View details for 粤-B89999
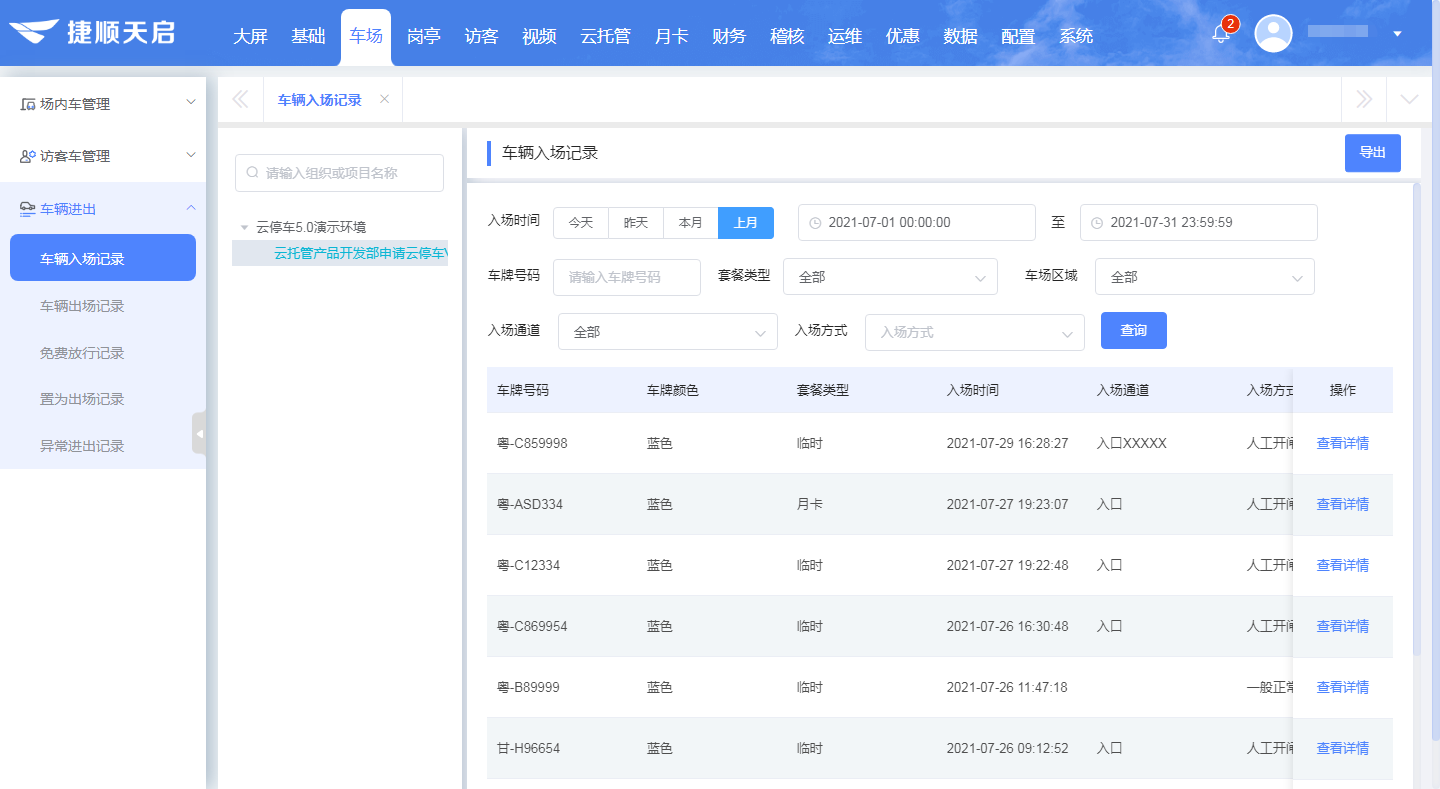This screenshot has height=789, width=1440. pos(1343,687)
